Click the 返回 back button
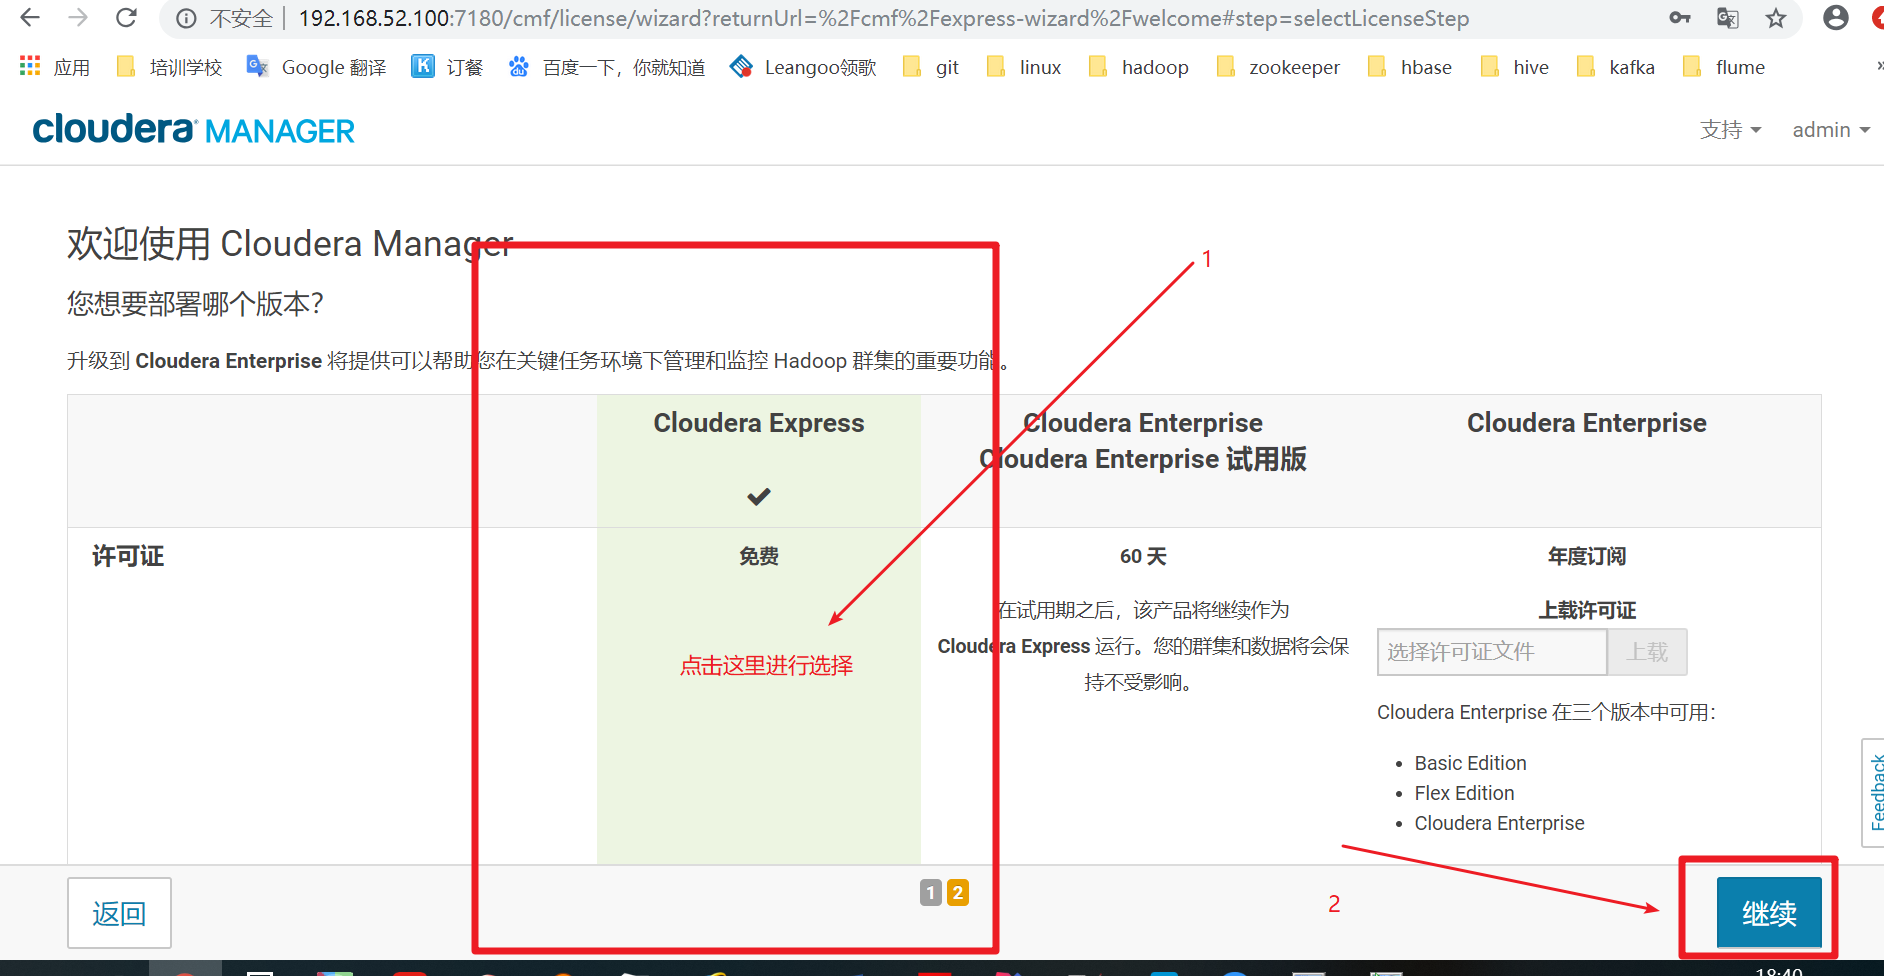The image size is (1884, 976). tap(119, 913)
